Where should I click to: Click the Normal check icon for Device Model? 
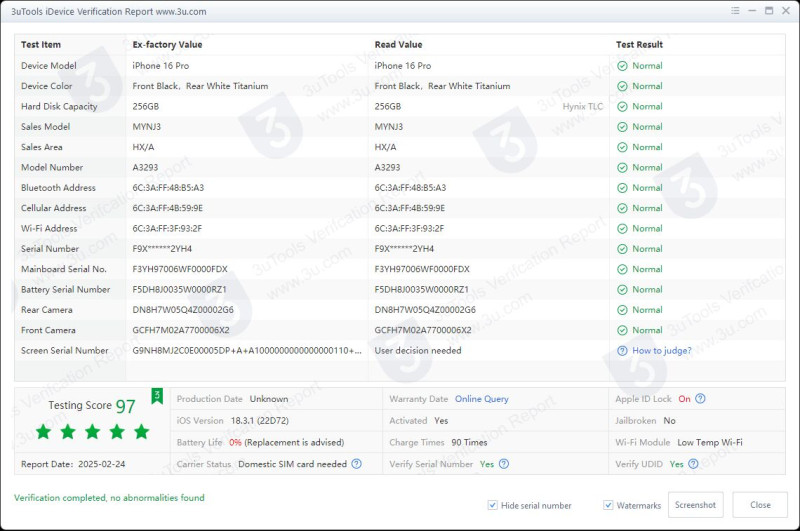coord(622,66)
